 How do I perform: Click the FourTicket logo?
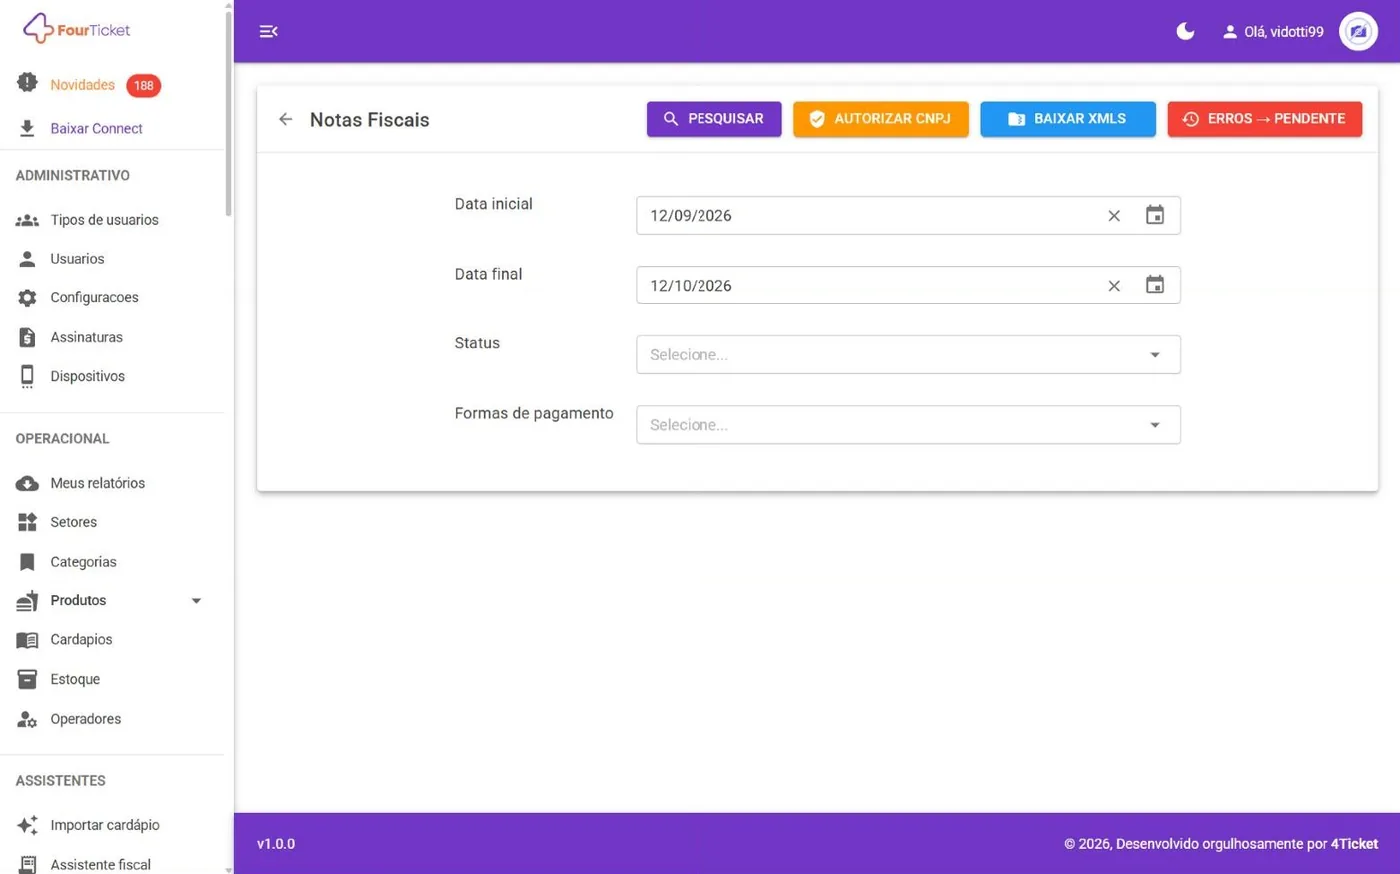(77, 29)
